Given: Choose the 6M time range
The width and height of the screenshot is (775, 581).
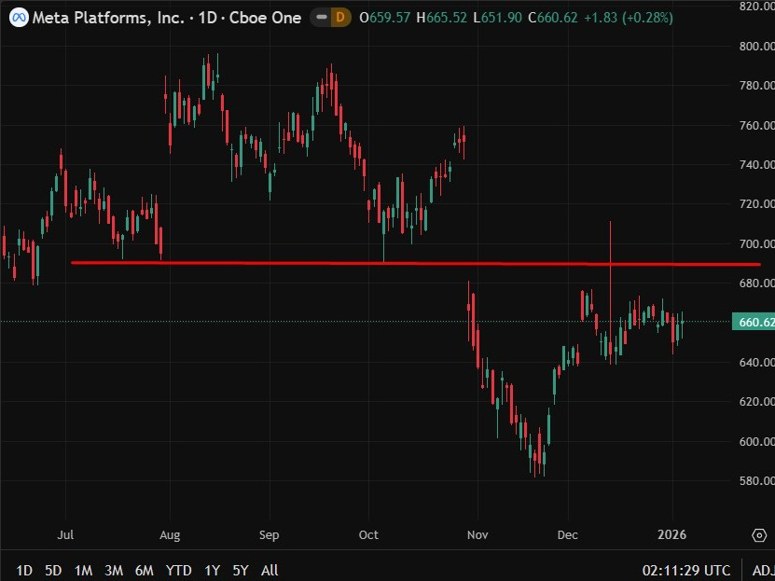Looking at the screenshot, I should pyautogui.click(x=145, y=570).
